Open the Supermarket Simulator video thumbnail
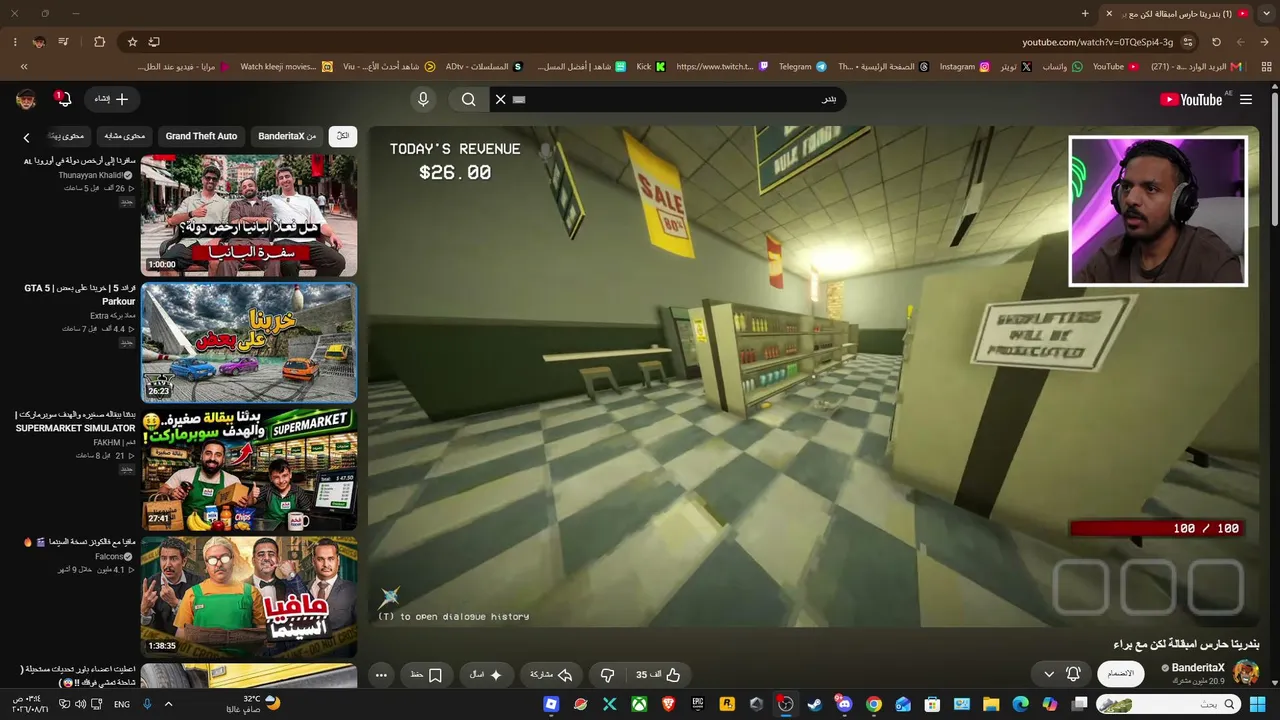Image resolution: width=1280 pixels, height=720 pixels. (x=249, y=469)
